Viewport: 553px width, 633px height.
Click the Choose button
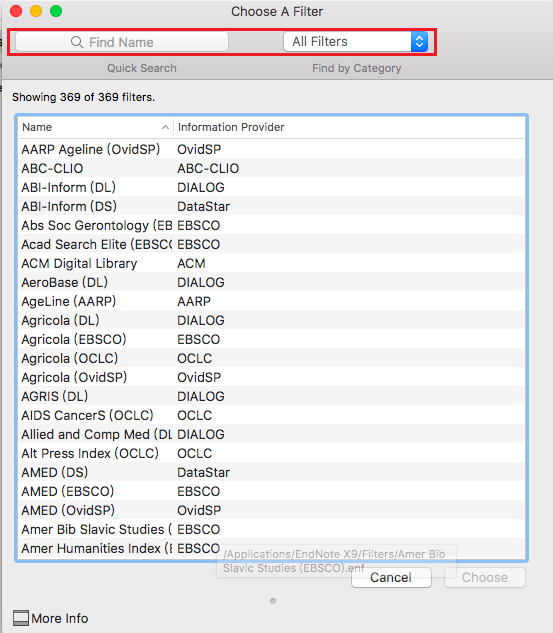[x=485, y=577]
